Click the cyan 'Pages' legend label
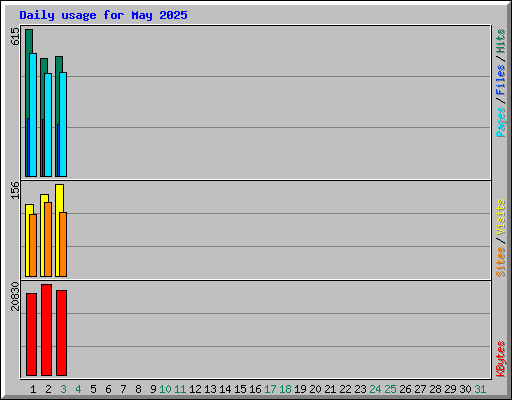512x400 pixels. (501, 122)
